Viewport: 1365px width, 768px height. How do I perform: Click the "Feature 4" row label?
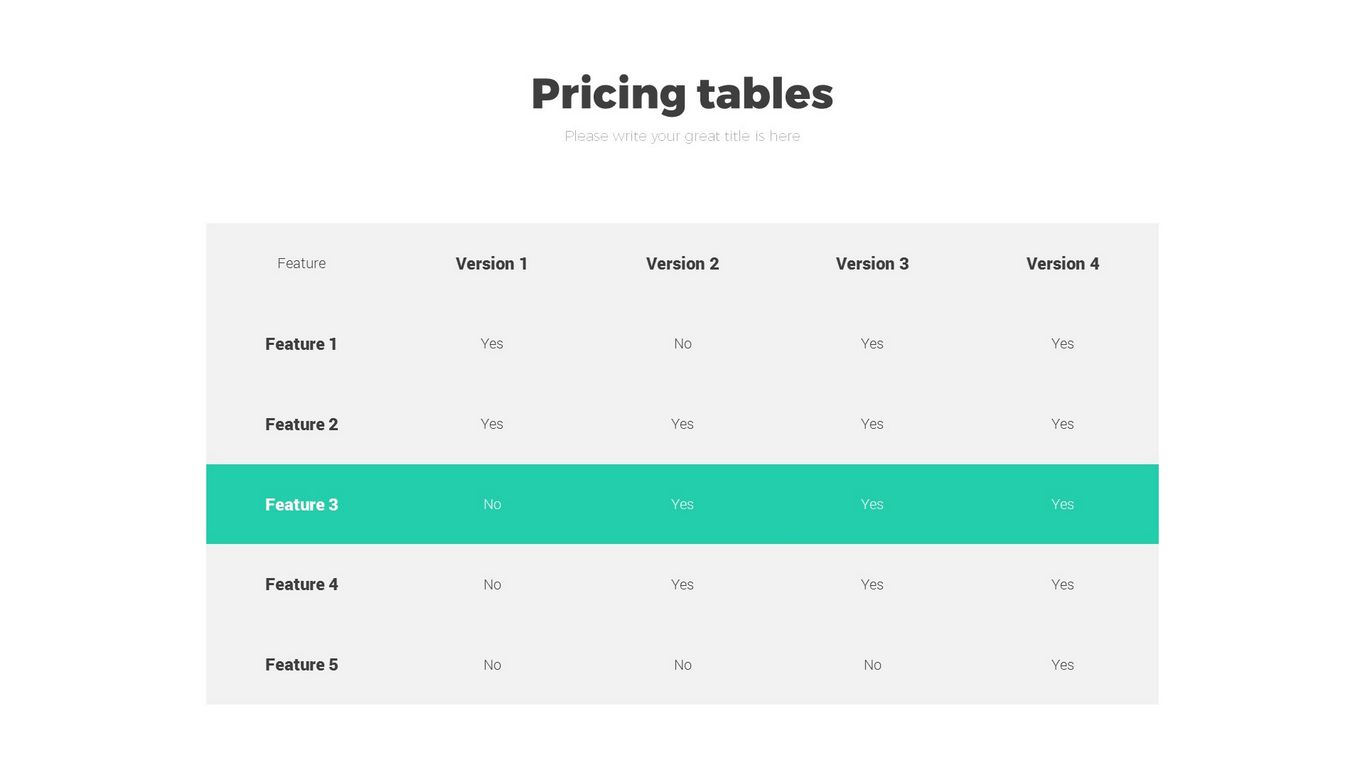pyautogui.click(x=301, y=585)
